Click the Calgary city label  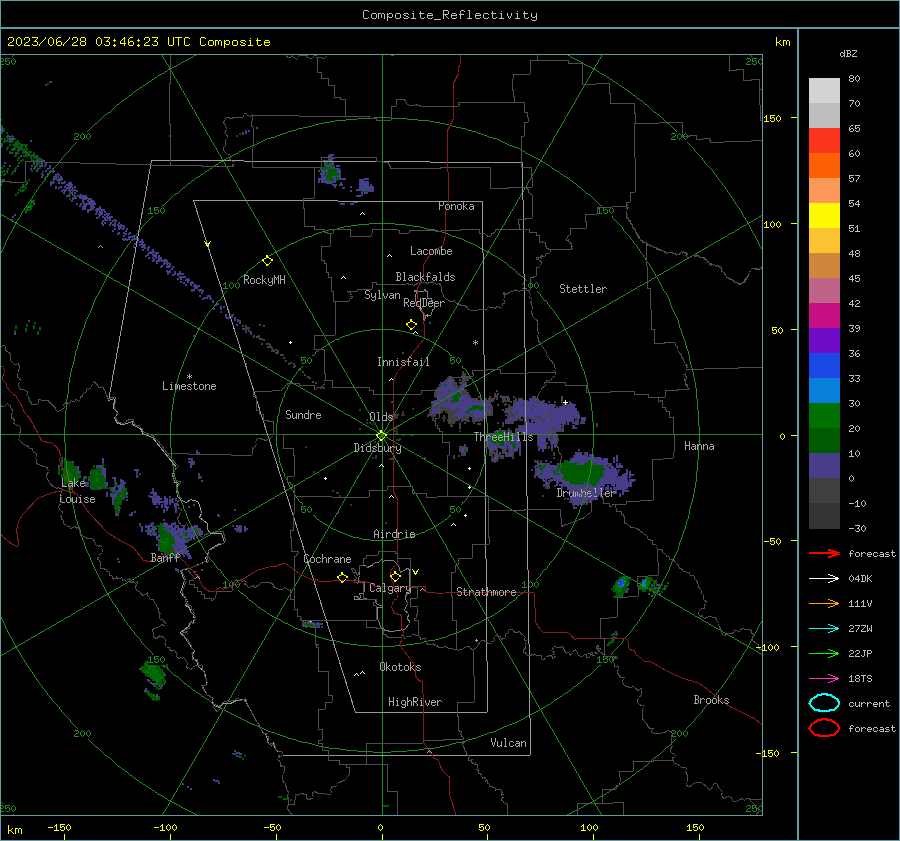(390, 588)
